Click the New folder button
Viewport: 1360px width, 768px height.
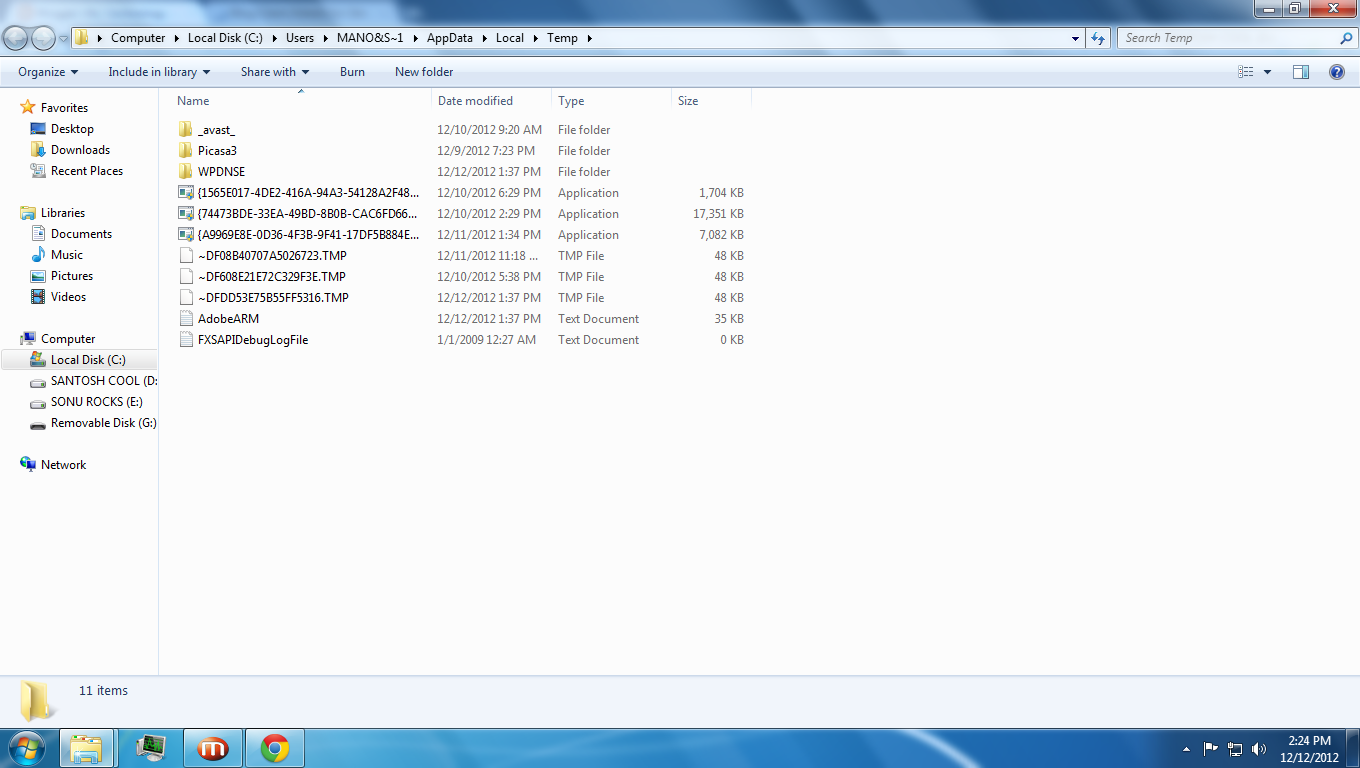[423, 71]
